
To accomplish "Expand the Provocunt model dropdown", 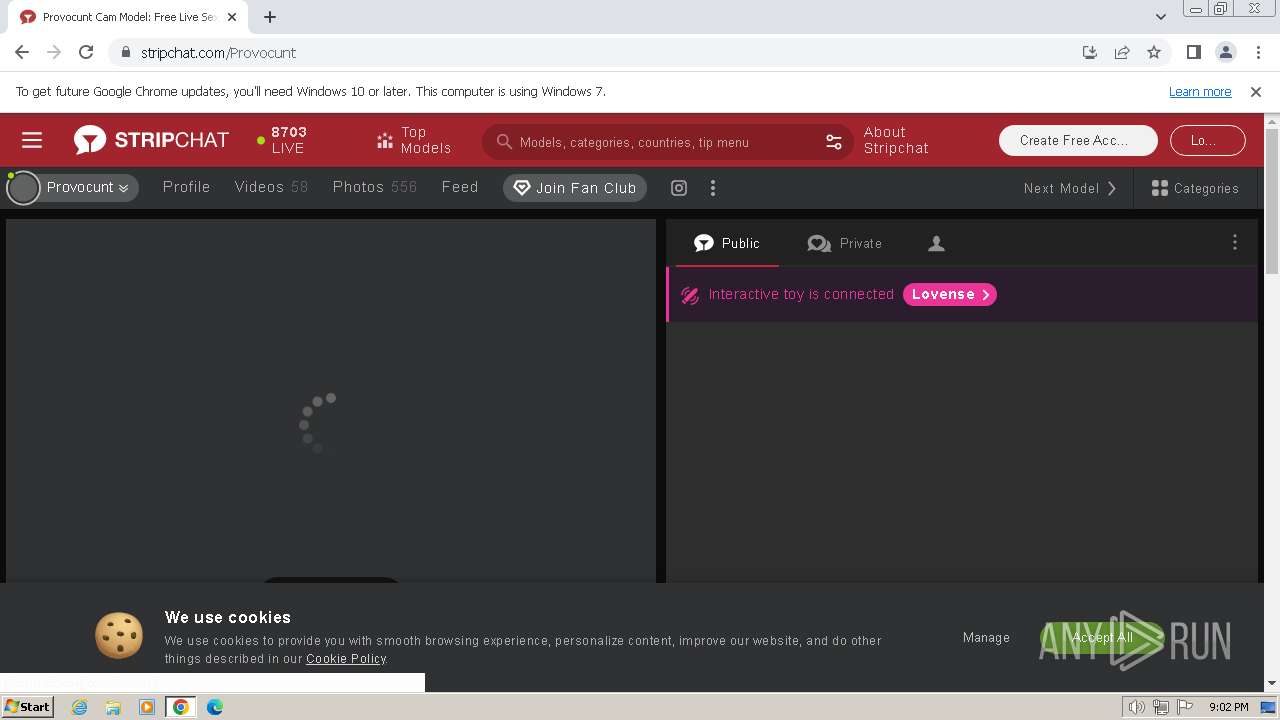I will pos(87,187).
